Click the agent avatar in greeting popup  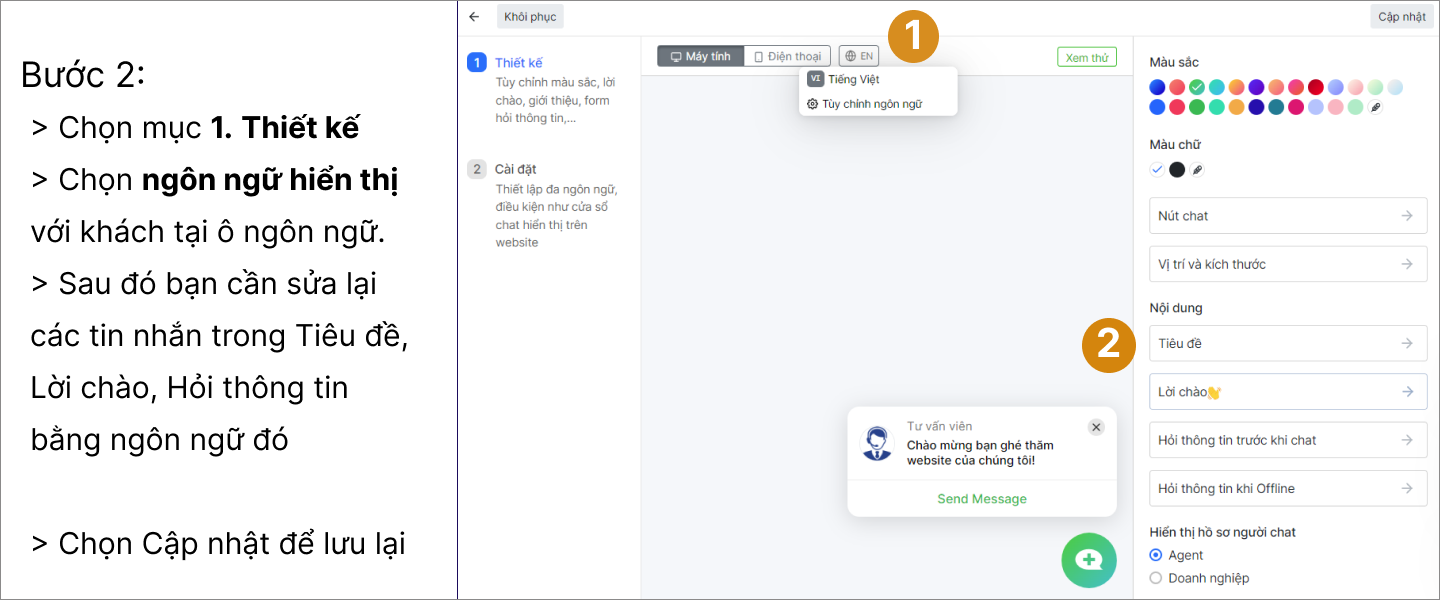tap(877, 443)
